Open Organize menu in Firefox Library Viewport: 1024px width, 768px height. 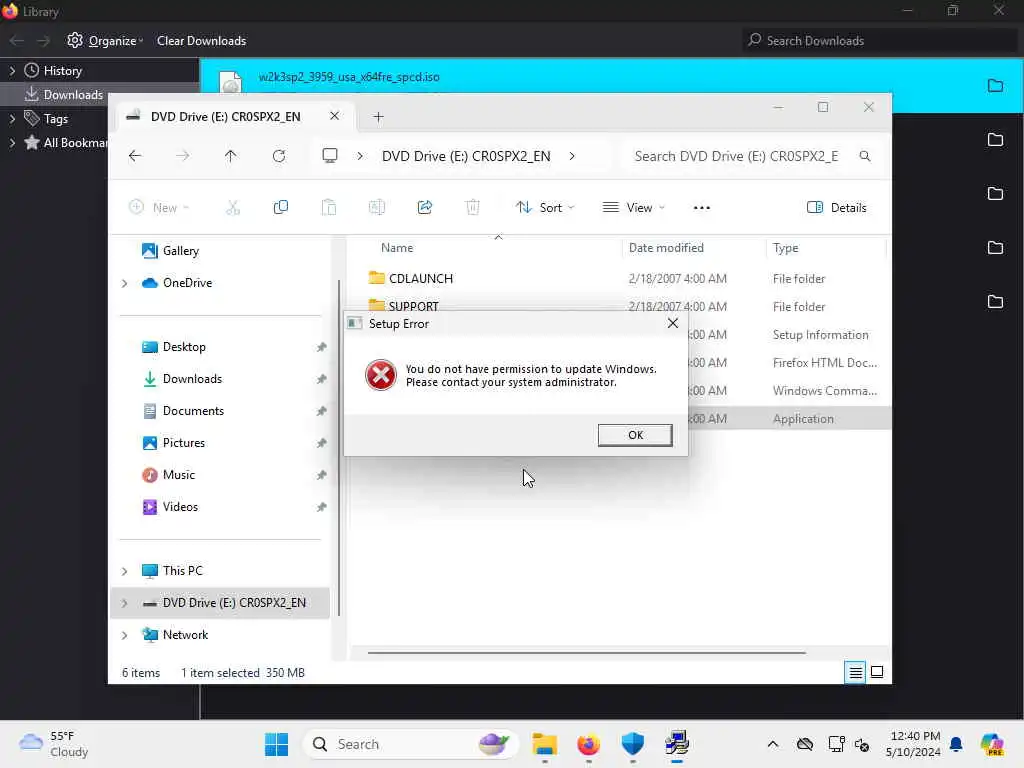(105, 40)
